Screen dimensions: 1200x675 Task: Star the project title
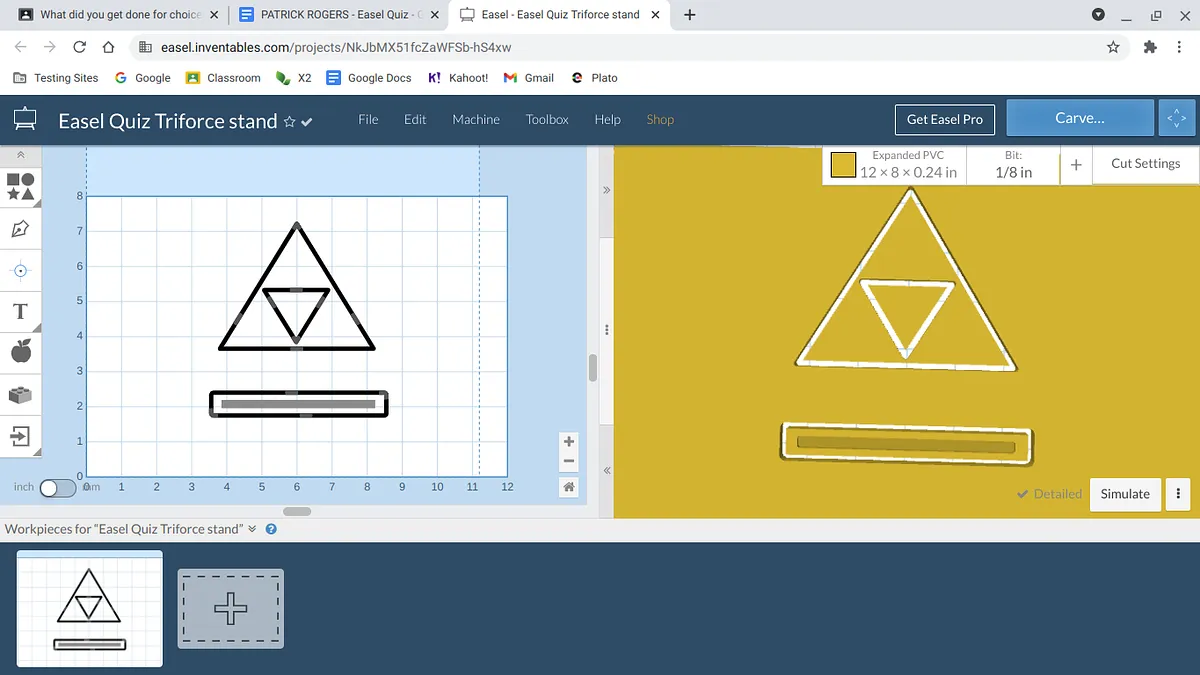pos(290,121)
